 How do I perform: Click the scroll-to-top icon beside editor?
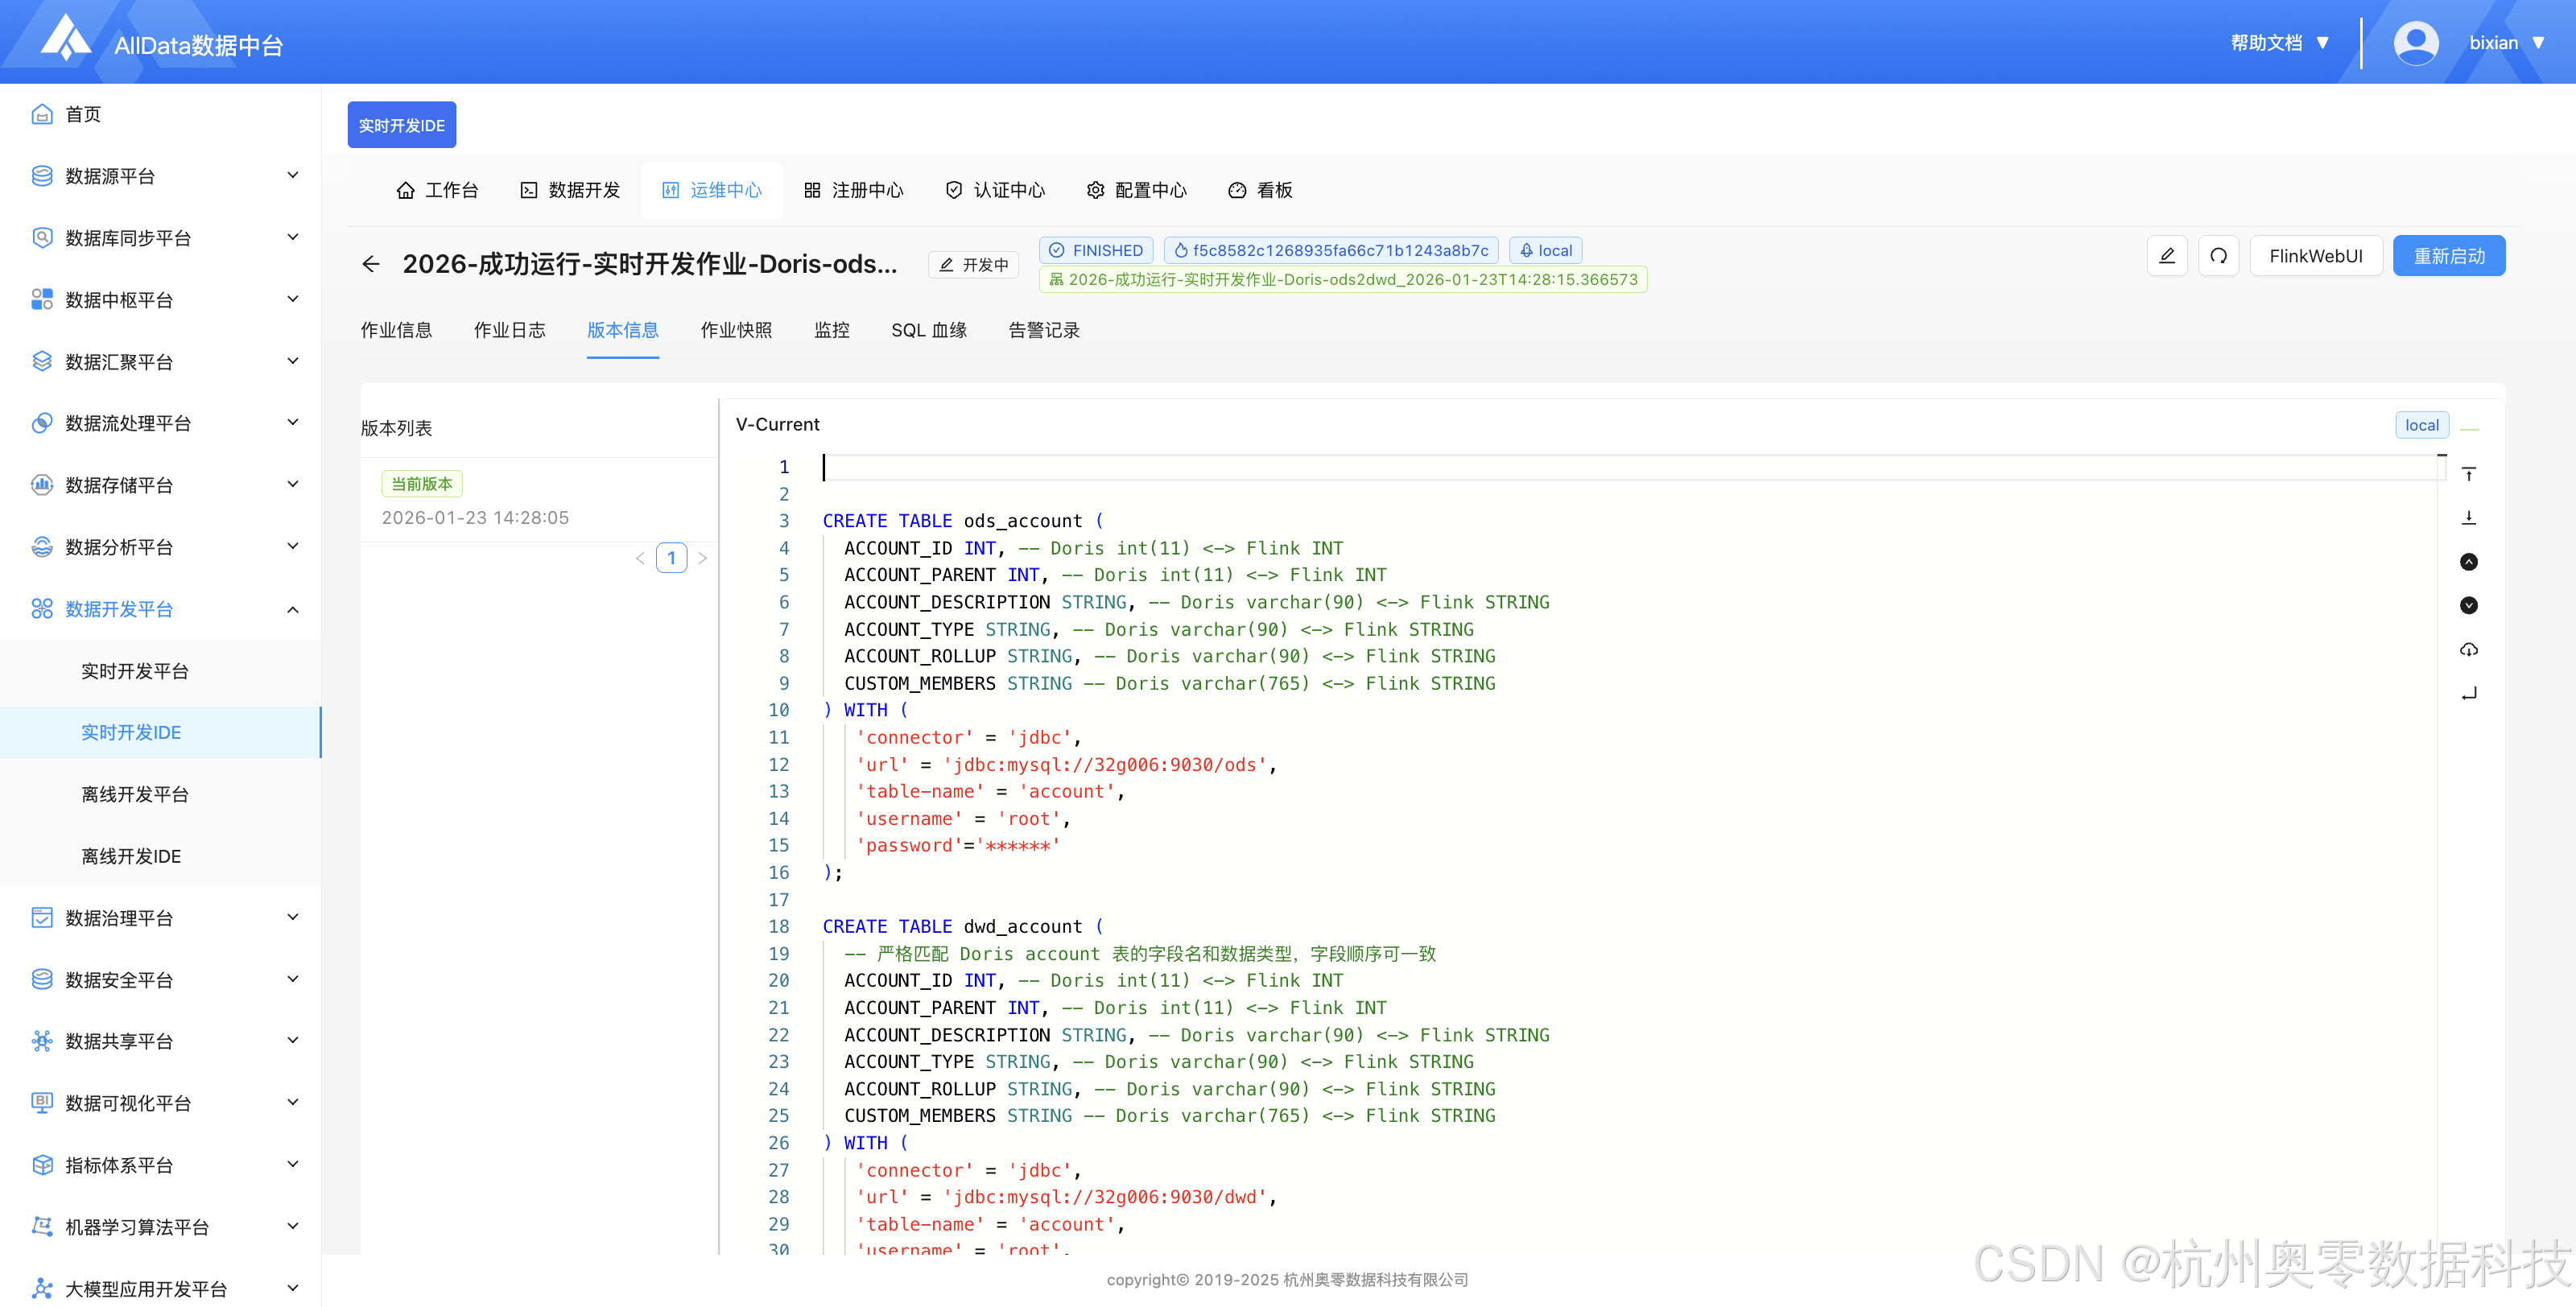coord(2468,474)
